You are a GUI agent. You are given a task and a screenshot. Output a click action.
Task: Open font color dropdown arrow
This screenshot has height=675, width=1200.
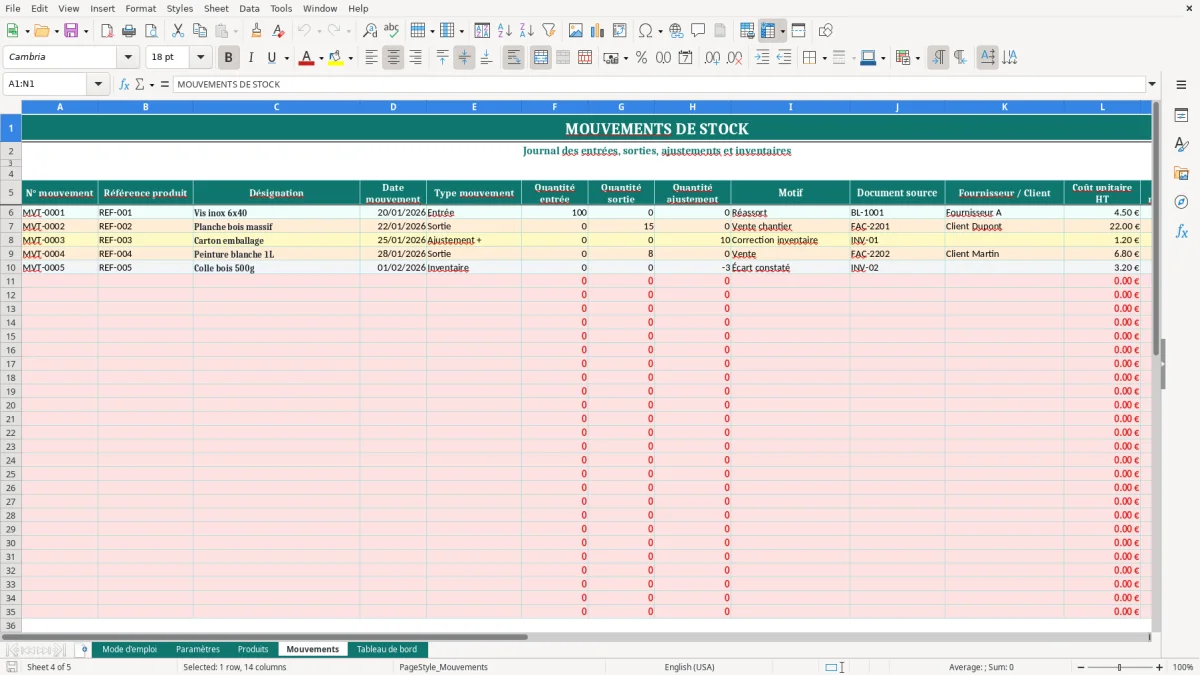[321, 58]
